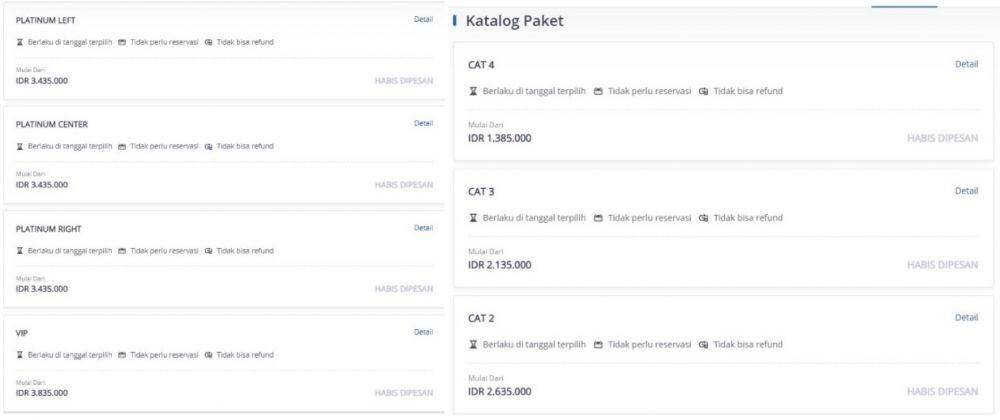Click refund icon in CAT 2 package

click(704, 344)
